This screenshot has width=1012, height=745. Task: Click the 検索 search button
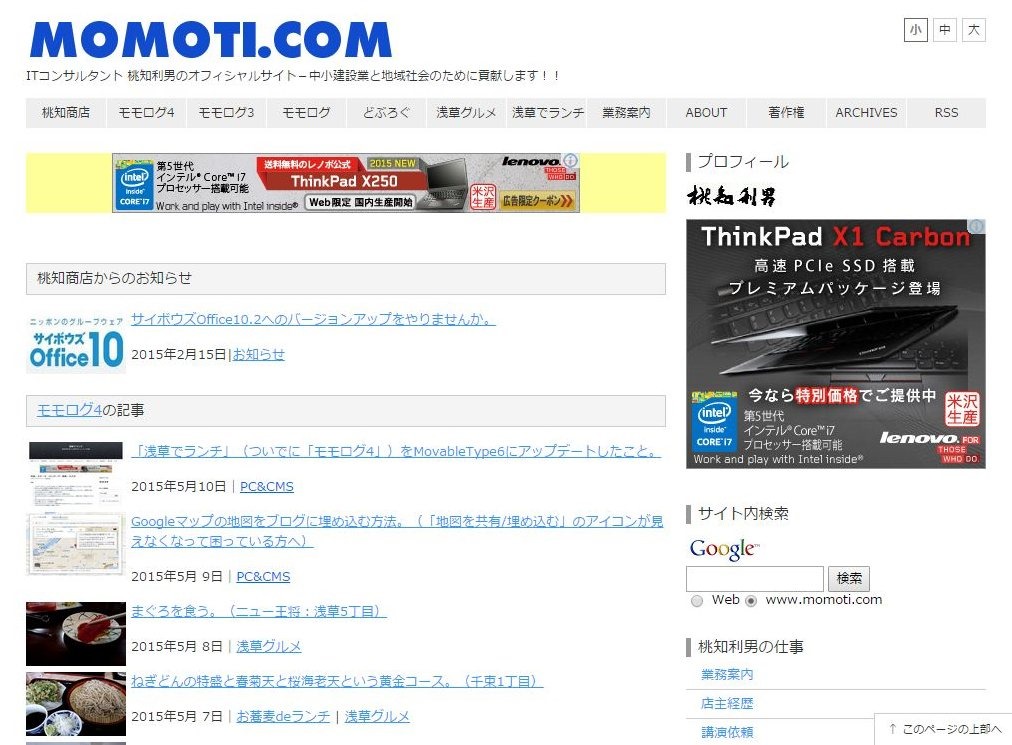pyautogui.click(x=849, y=578)
